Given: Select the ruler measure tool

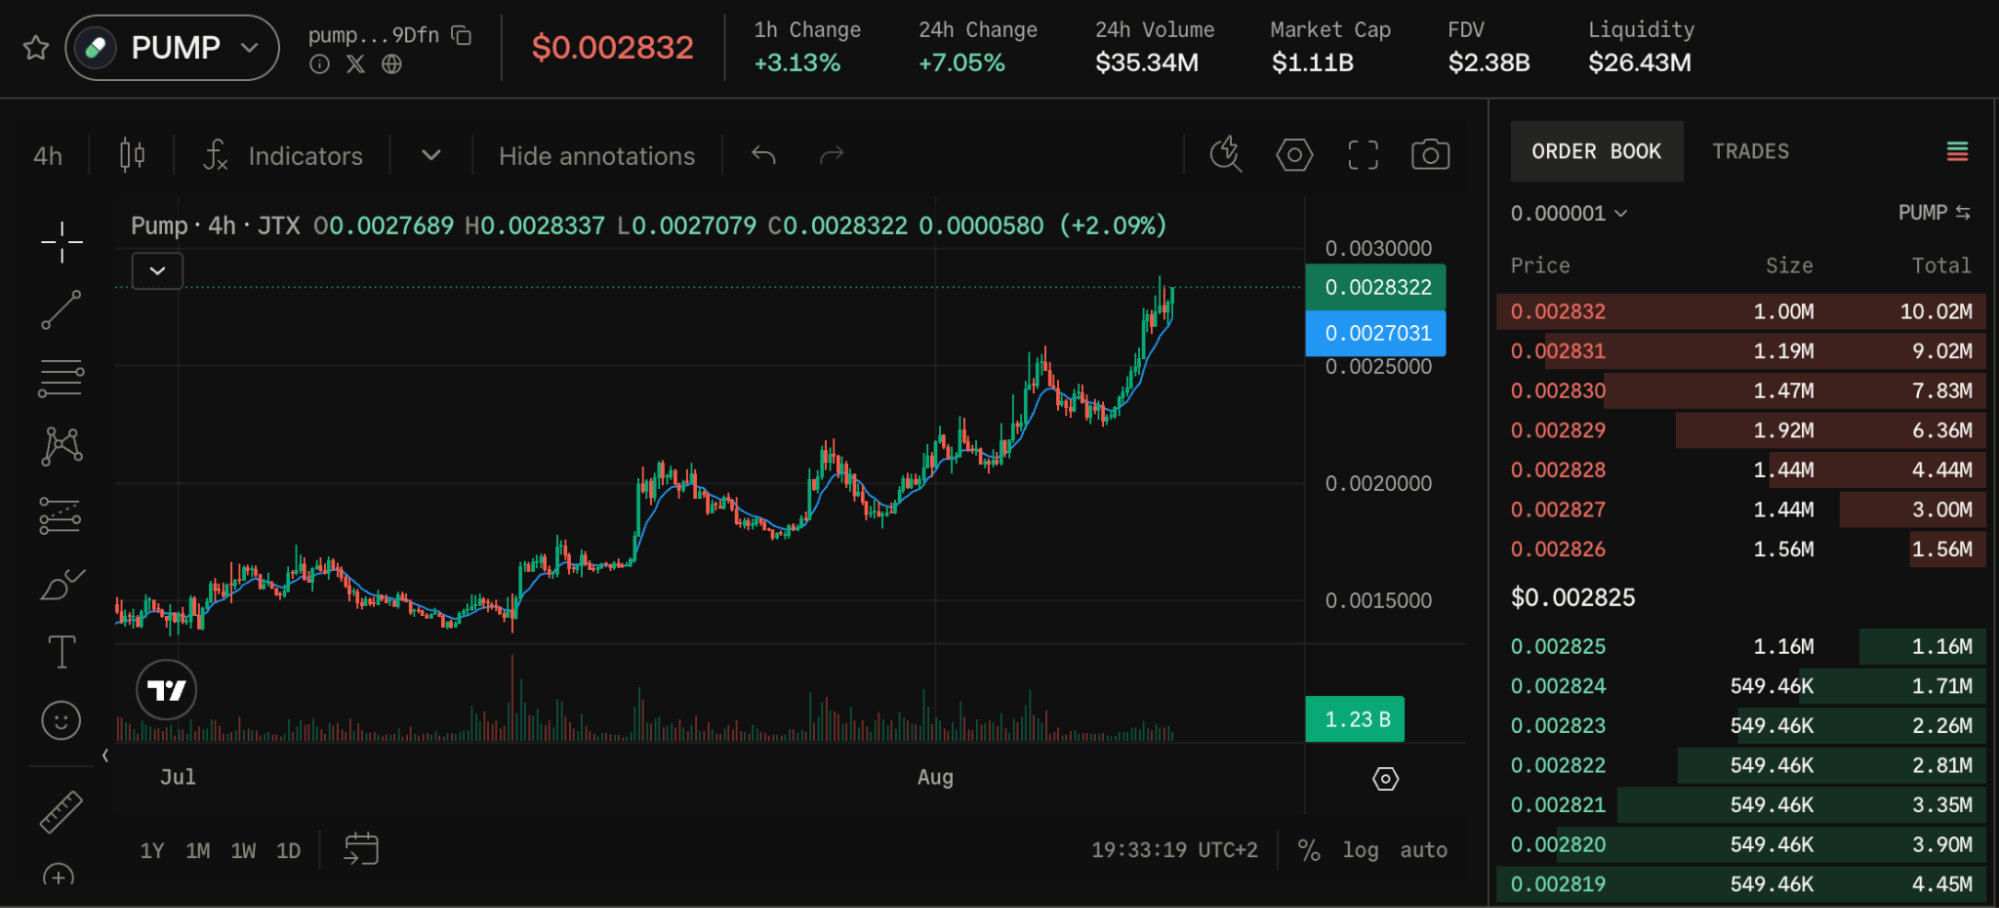Looking at the screenshot, I should pos(61,812).
